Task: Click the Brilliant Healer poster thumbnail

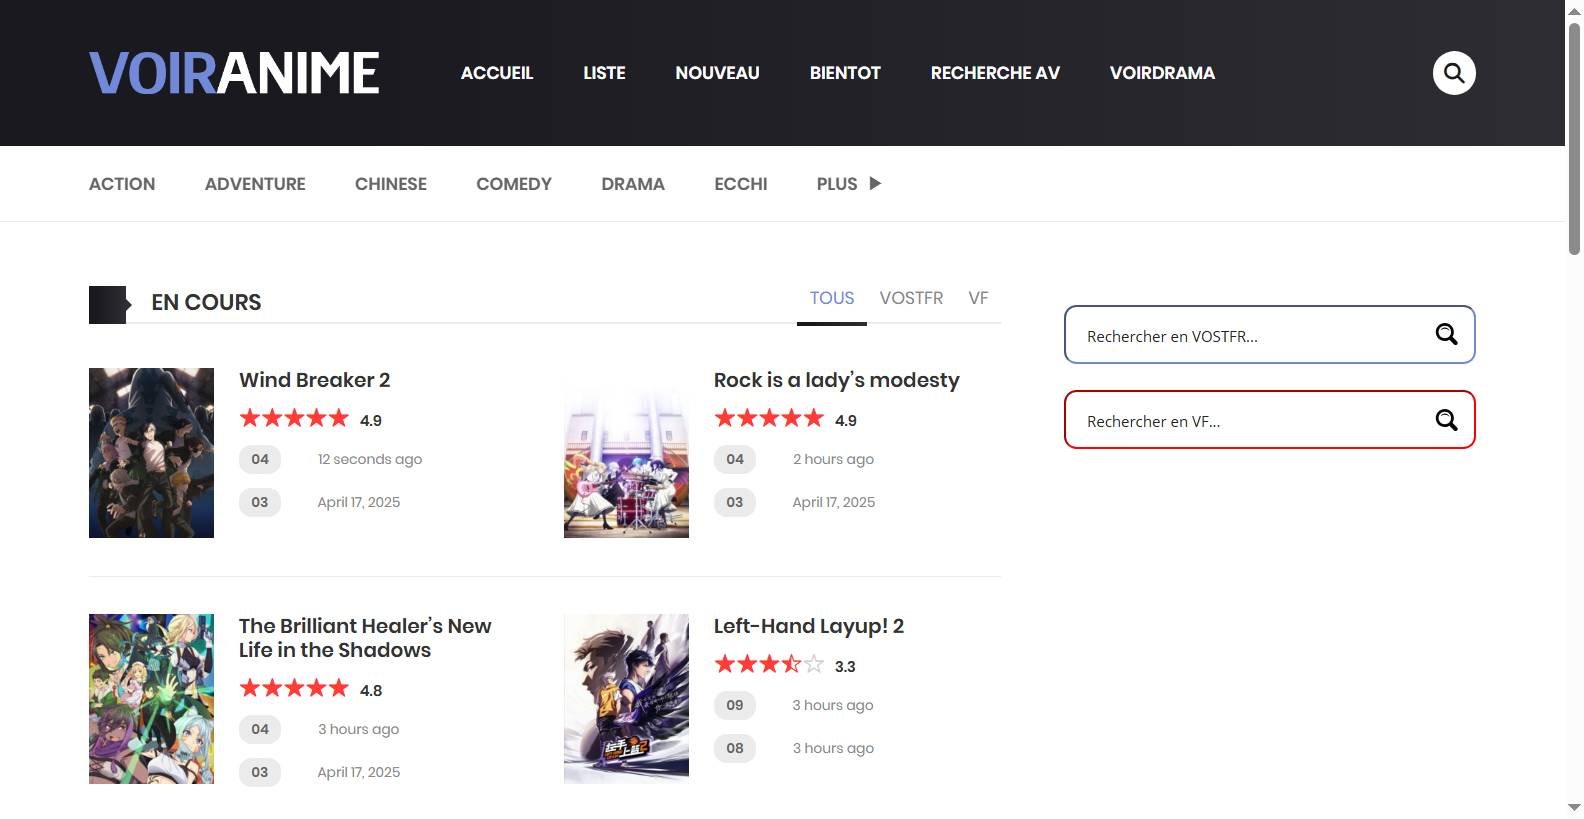Action: (x=151, y=699)
